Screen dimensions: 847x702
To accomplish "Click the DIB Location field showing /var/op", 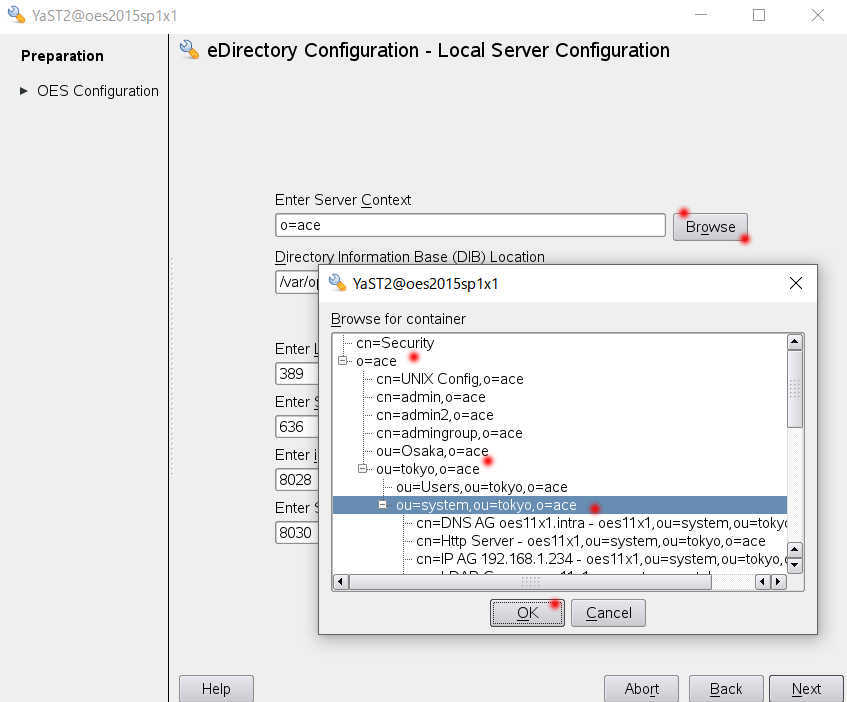I will tap(297, 282).
